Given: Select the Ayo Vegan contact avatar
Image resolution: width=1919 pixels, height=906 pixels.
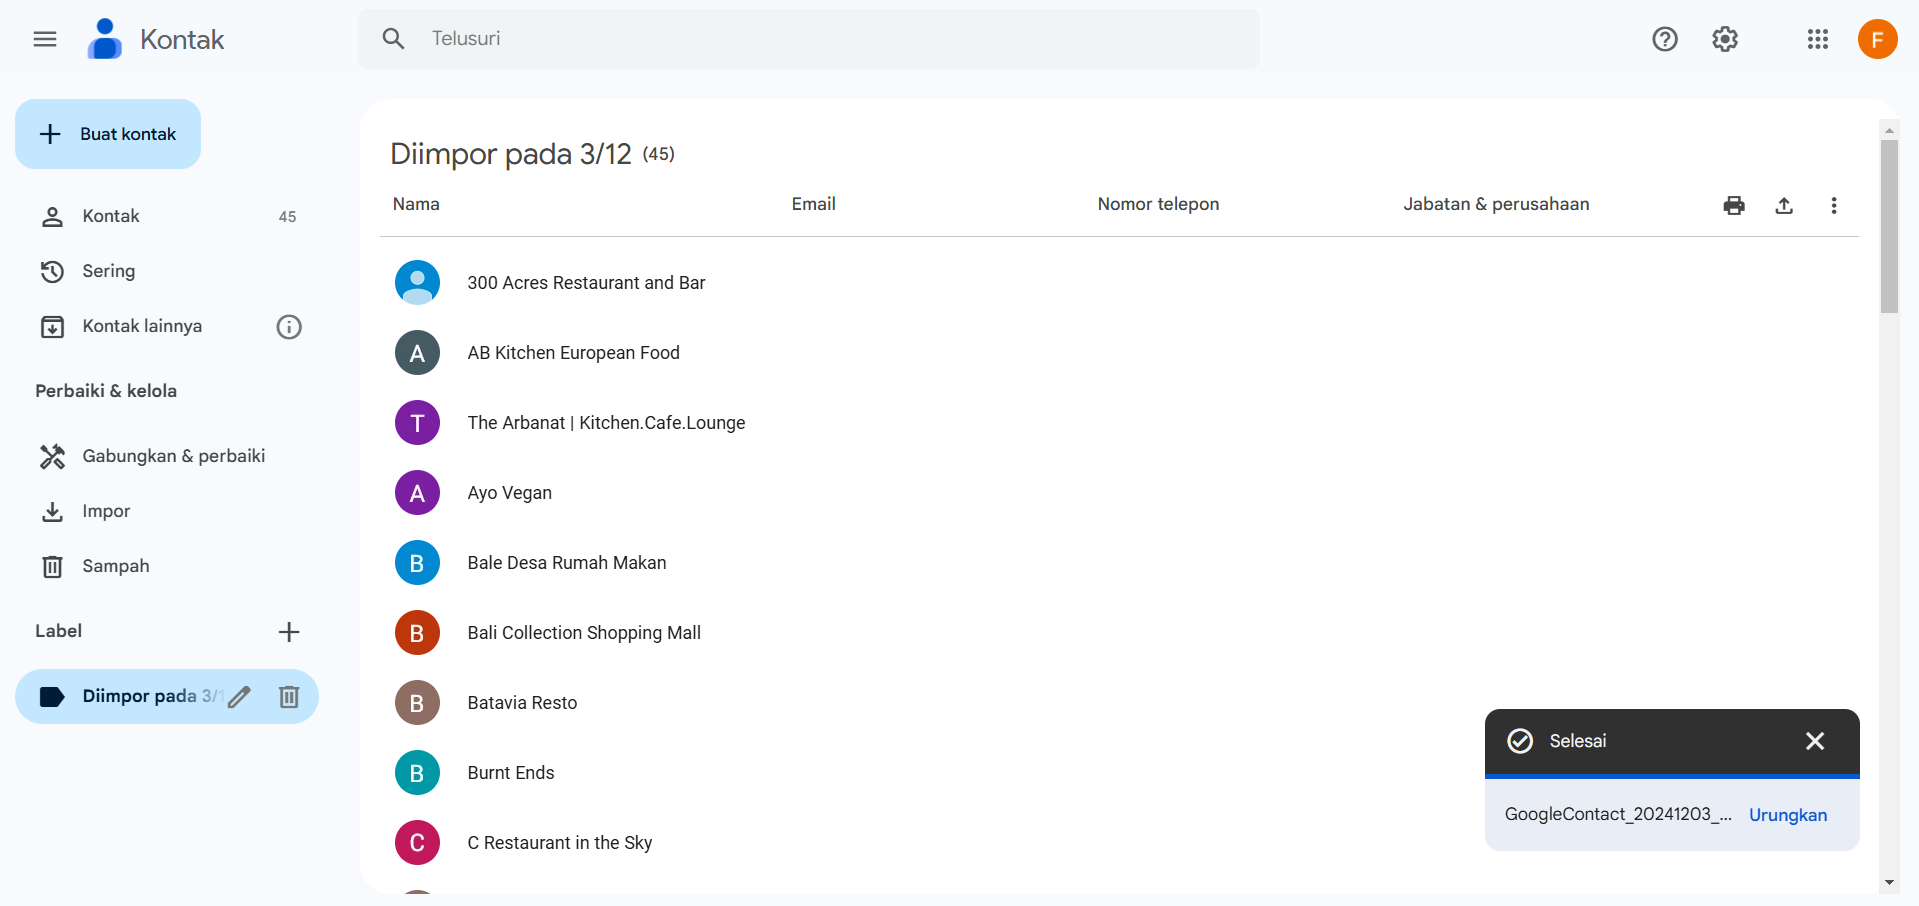Looking at the screenshot, I should point(417,493).
